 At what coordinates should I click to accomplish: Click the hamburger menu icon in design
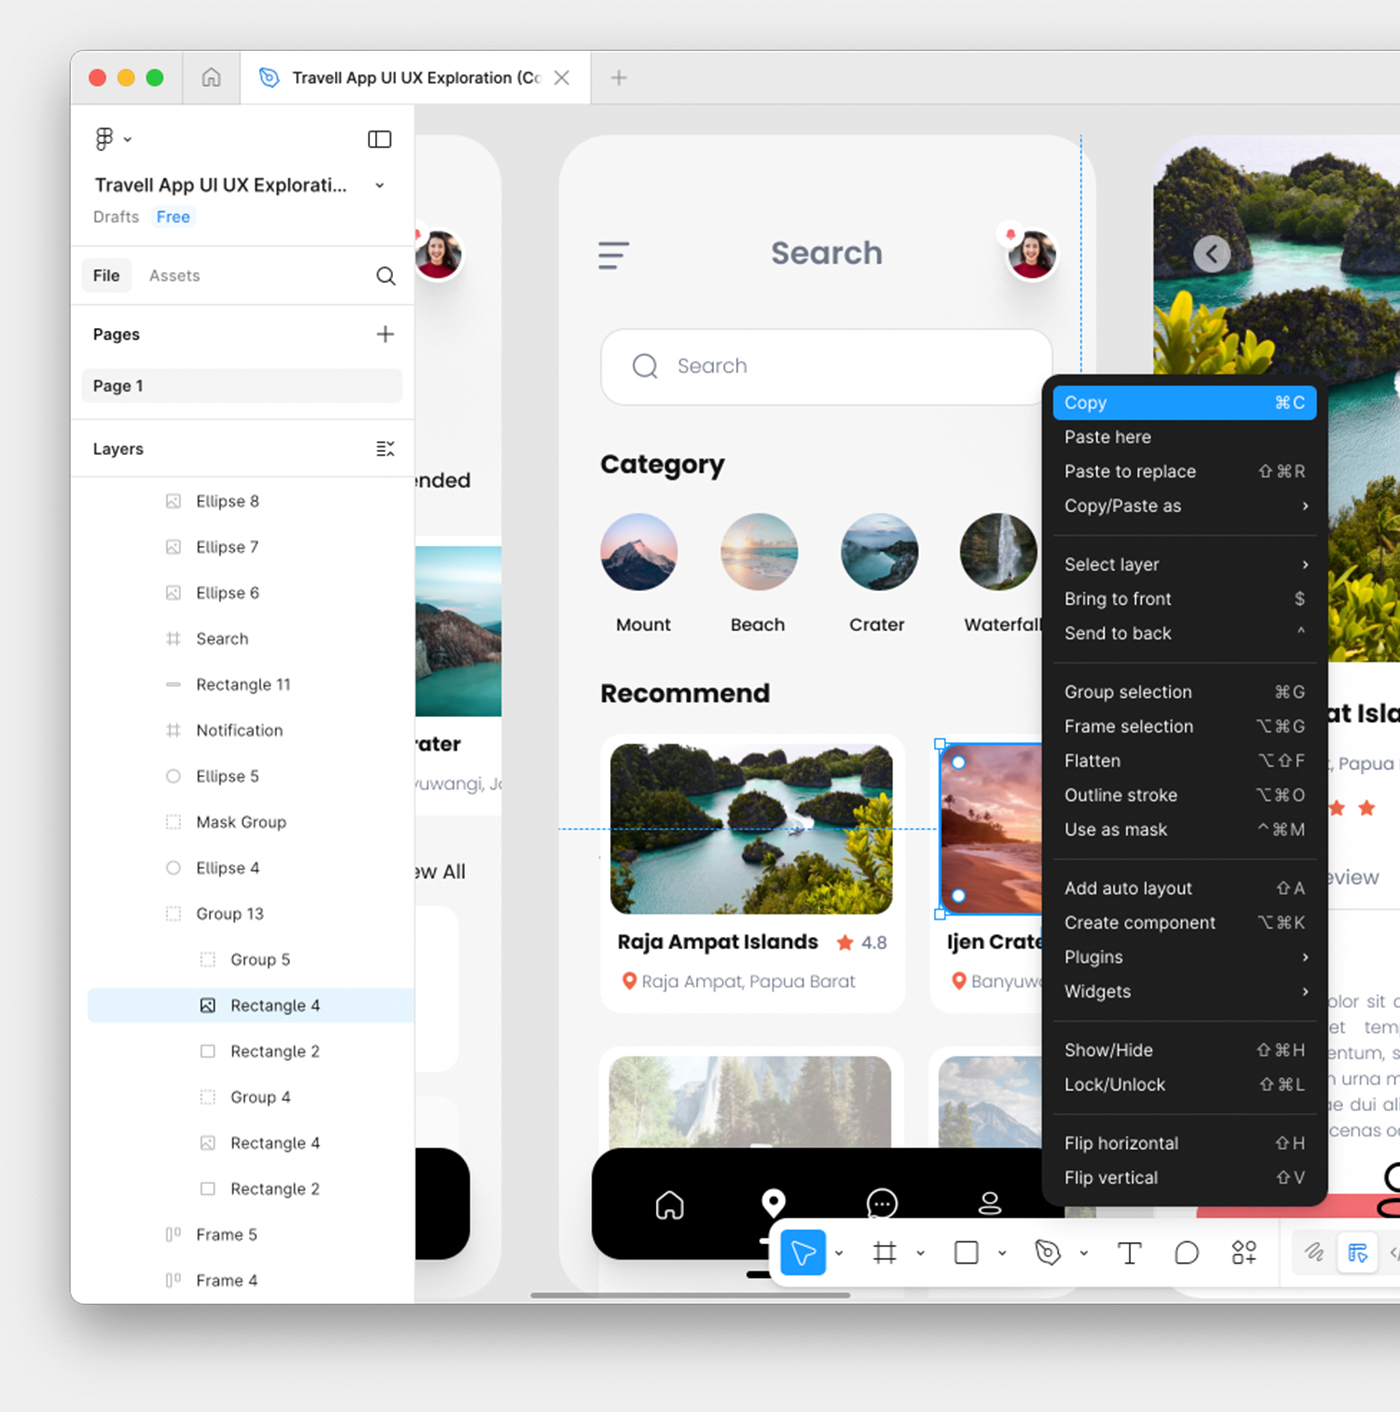(x=613, y=255)
